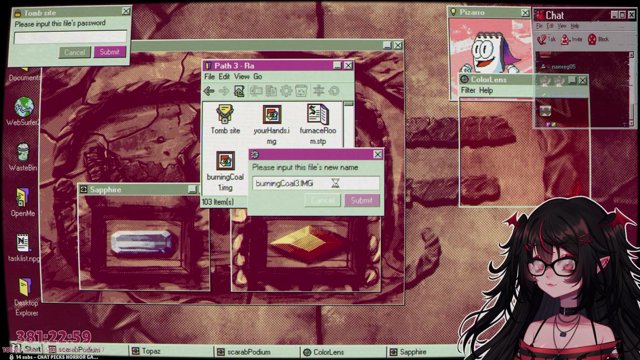Select the yourHands.img file icon
This screenshot has width=640, height=360.
[x=271, y=124]
